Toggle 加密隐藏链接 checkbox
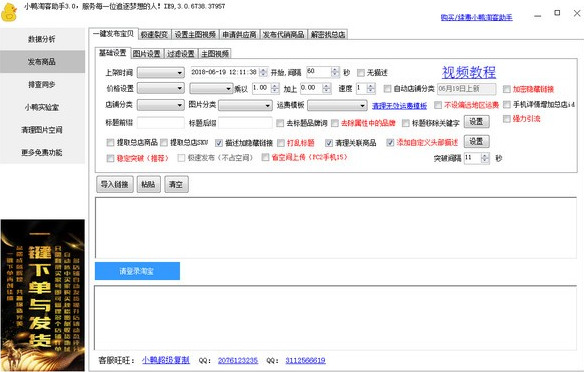 (x=507, y=89)
